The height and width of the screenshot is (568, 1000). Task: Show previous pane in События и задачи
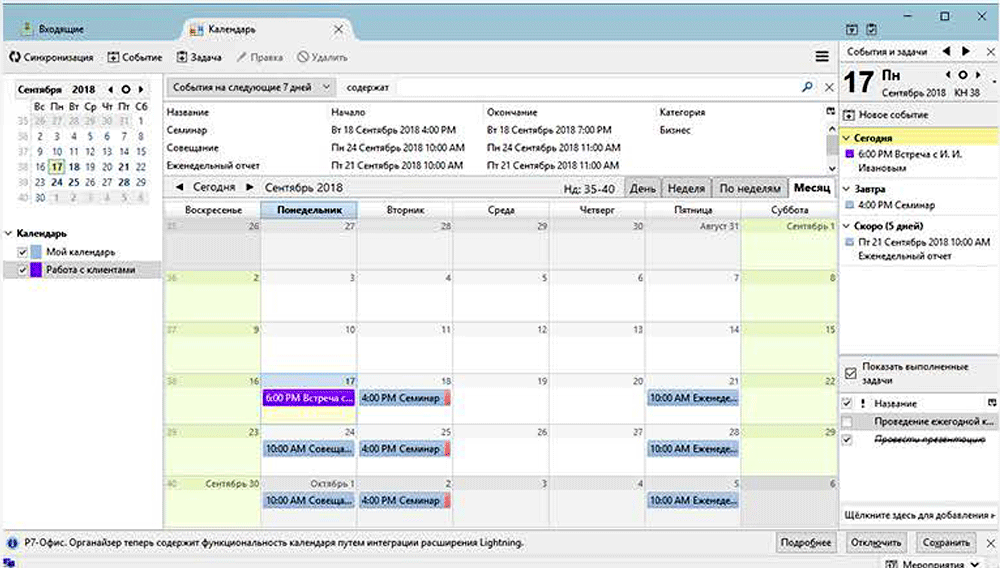[946, 51]
